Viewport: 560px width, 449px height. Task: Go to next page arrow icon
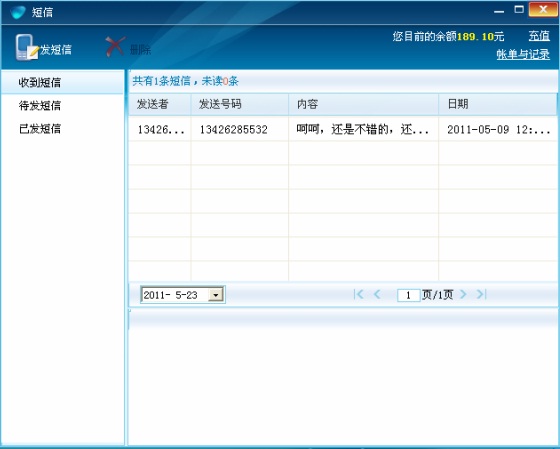[x=463, y=294]
